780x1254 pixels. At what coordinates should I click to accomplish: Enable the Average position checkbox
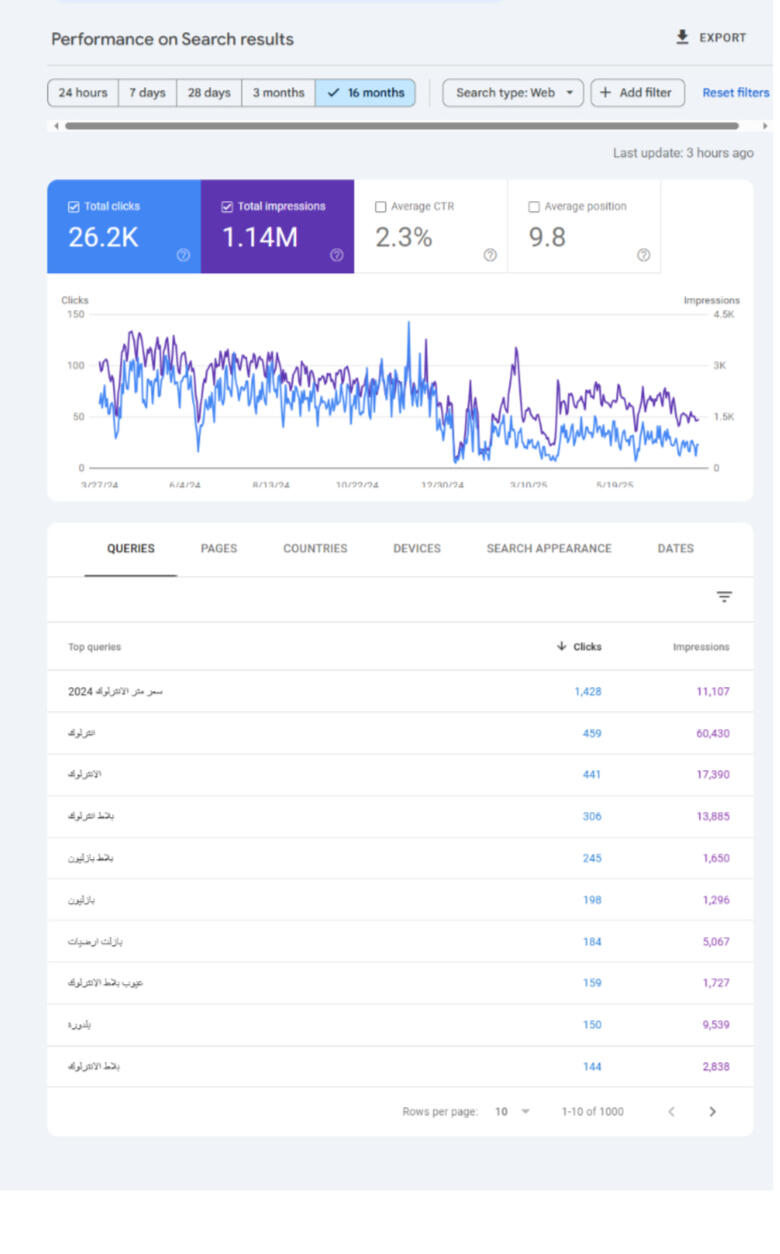tap(534, 207)
